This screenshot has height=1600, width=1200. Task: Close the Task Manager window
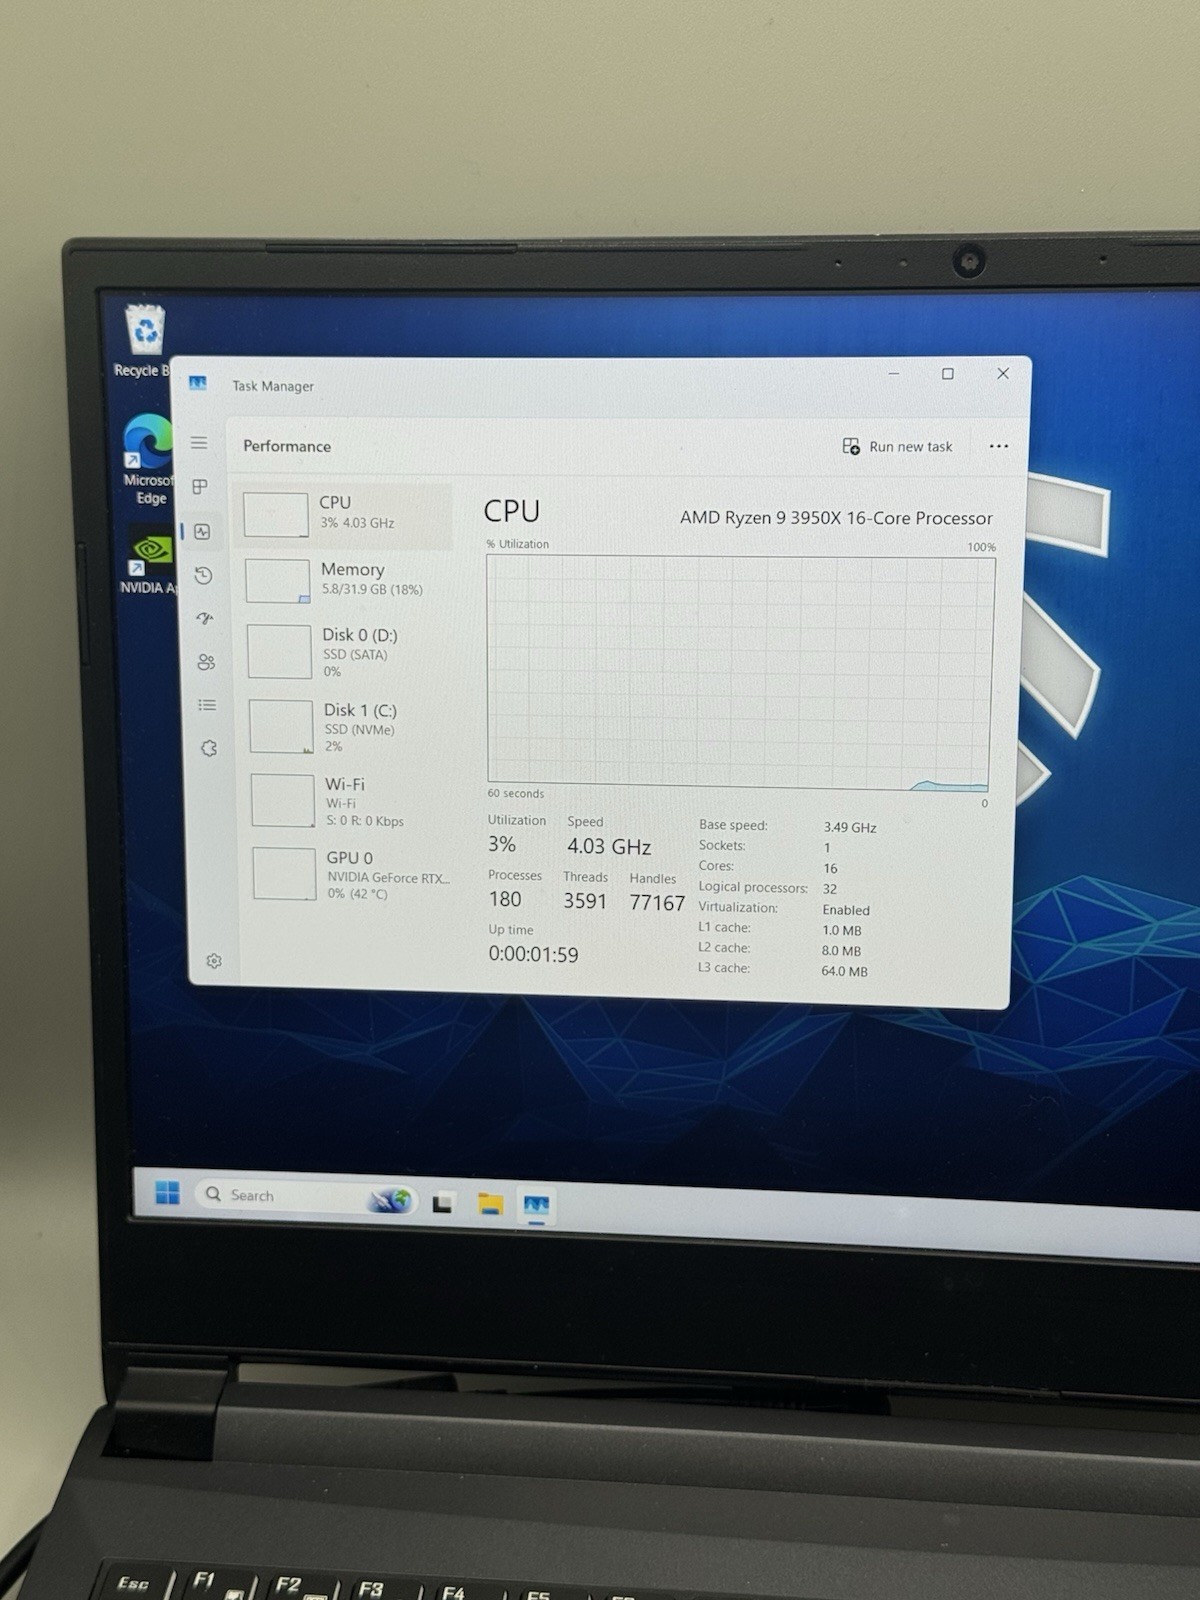(1002, 373)
